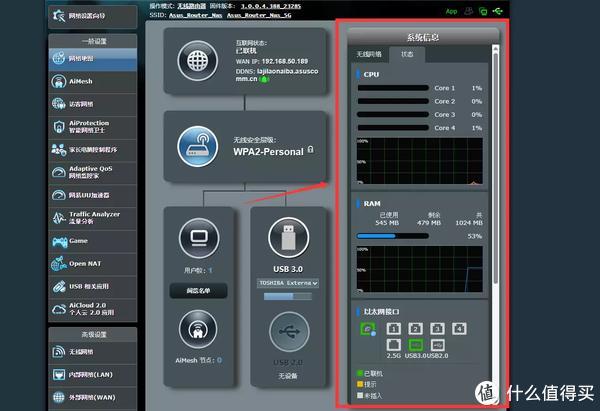600x411 pixels.
Task: Click the system info panel vertical scrollbar
Action: [496, 168]
